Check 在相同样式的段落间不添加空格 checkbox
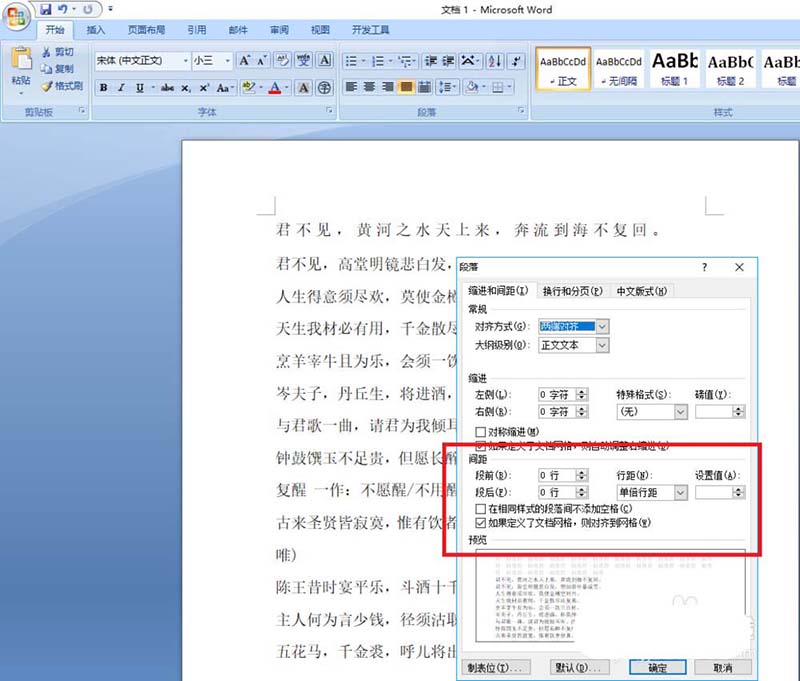 point(481,509)
